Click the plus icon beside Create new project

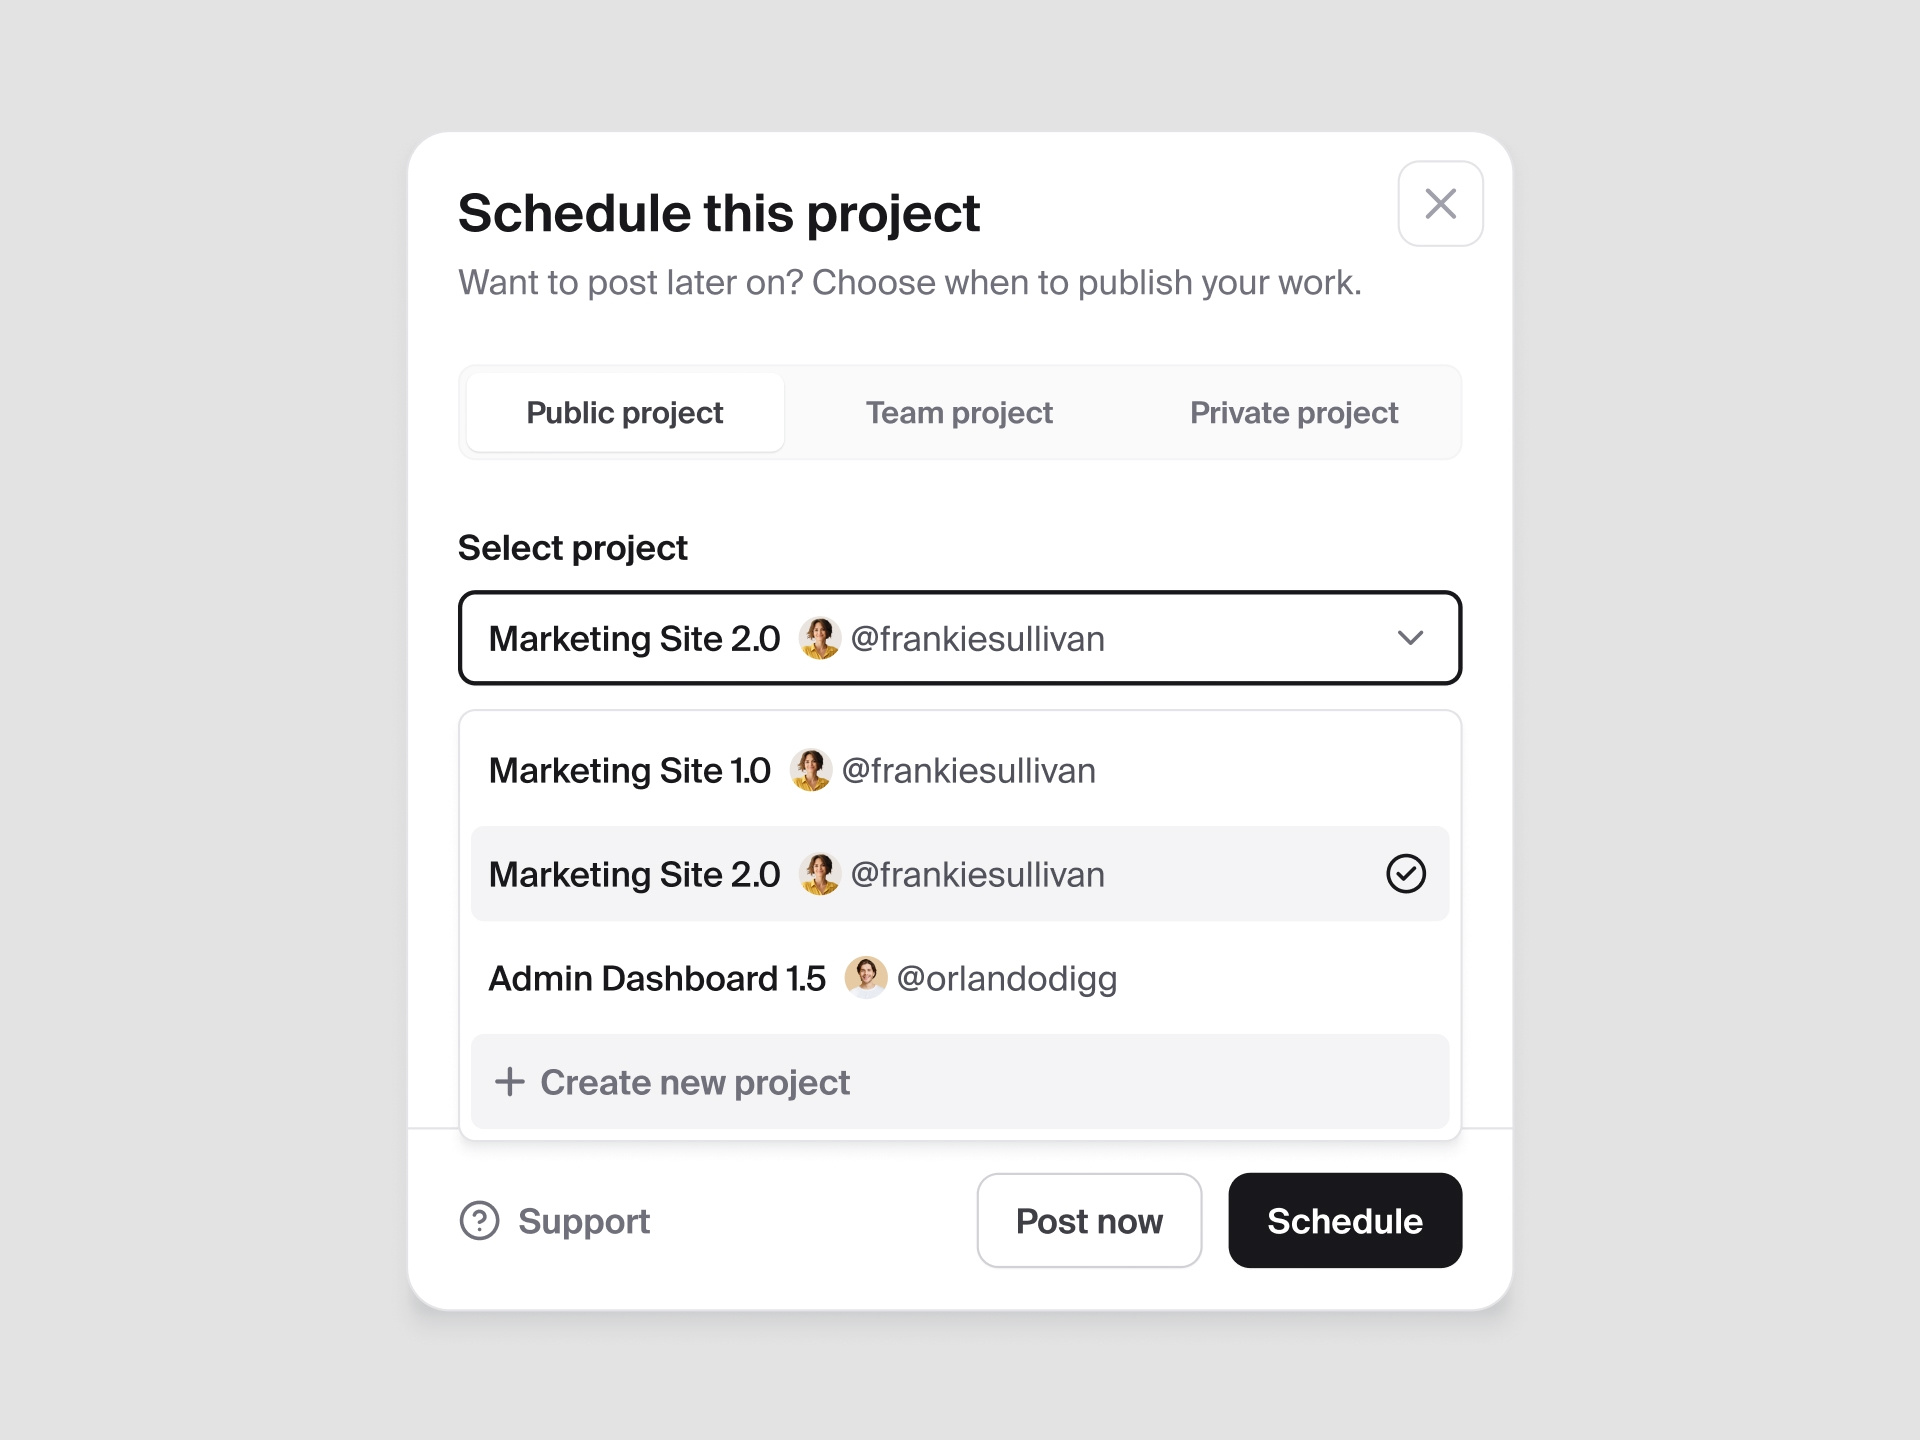(510, 1082)
